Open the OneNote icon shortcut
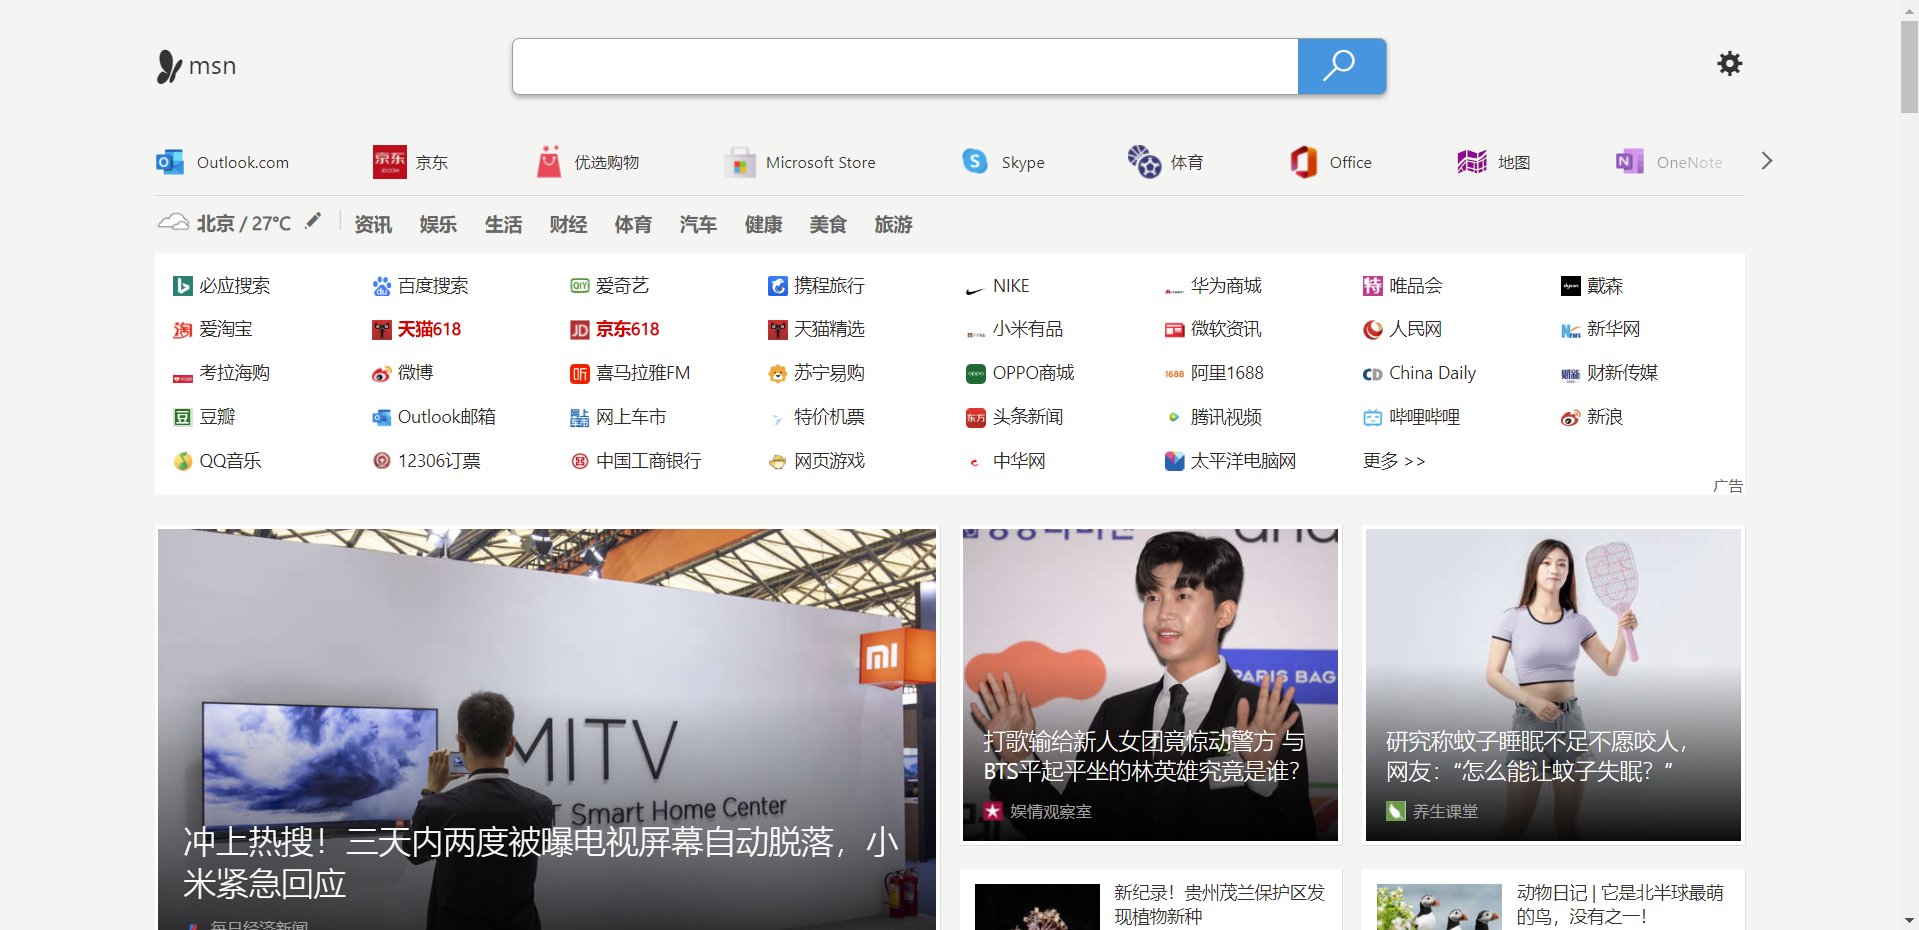 (x=1630, y=162)
